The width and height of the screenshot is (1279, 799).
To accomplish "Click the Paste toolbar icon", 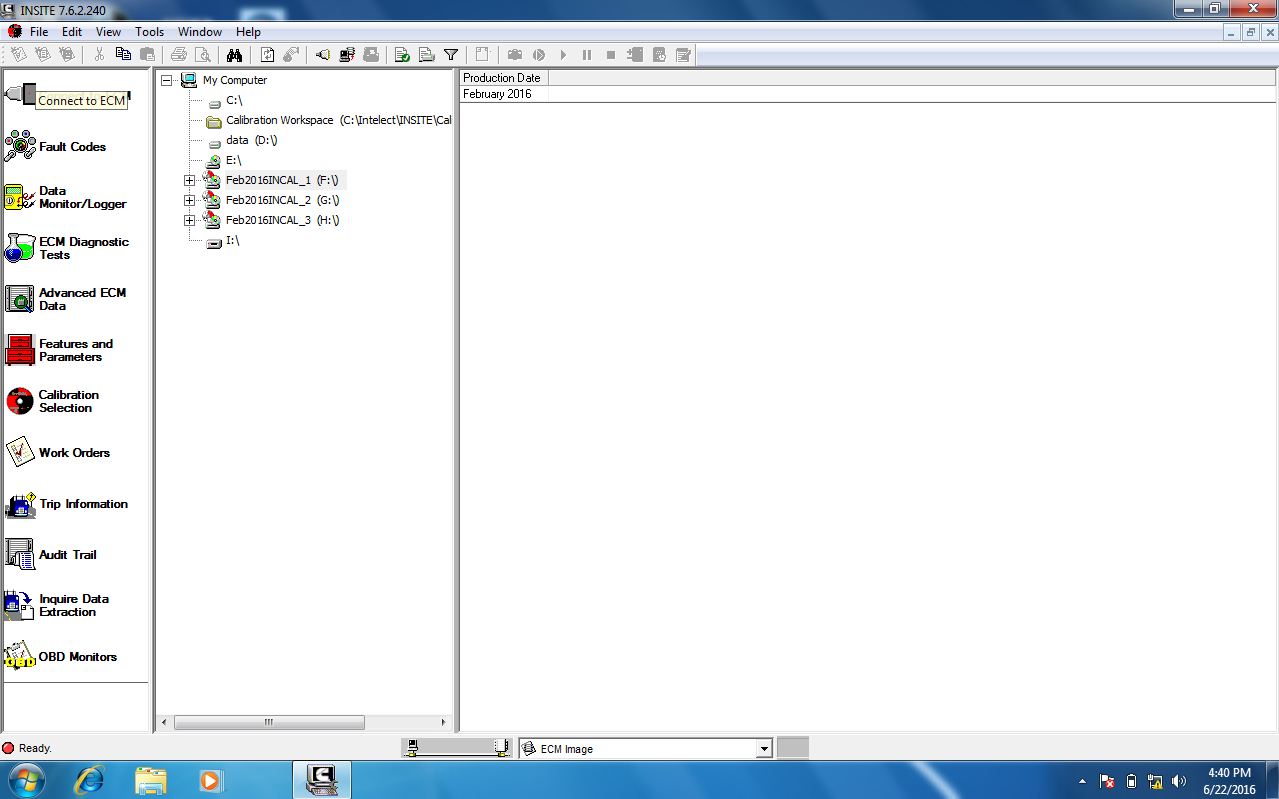I will click(x=147, y=55).
